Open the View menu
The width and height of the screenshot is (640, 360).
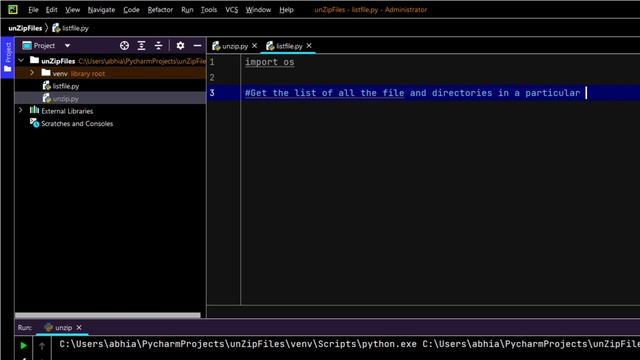(x=72, y=10)
